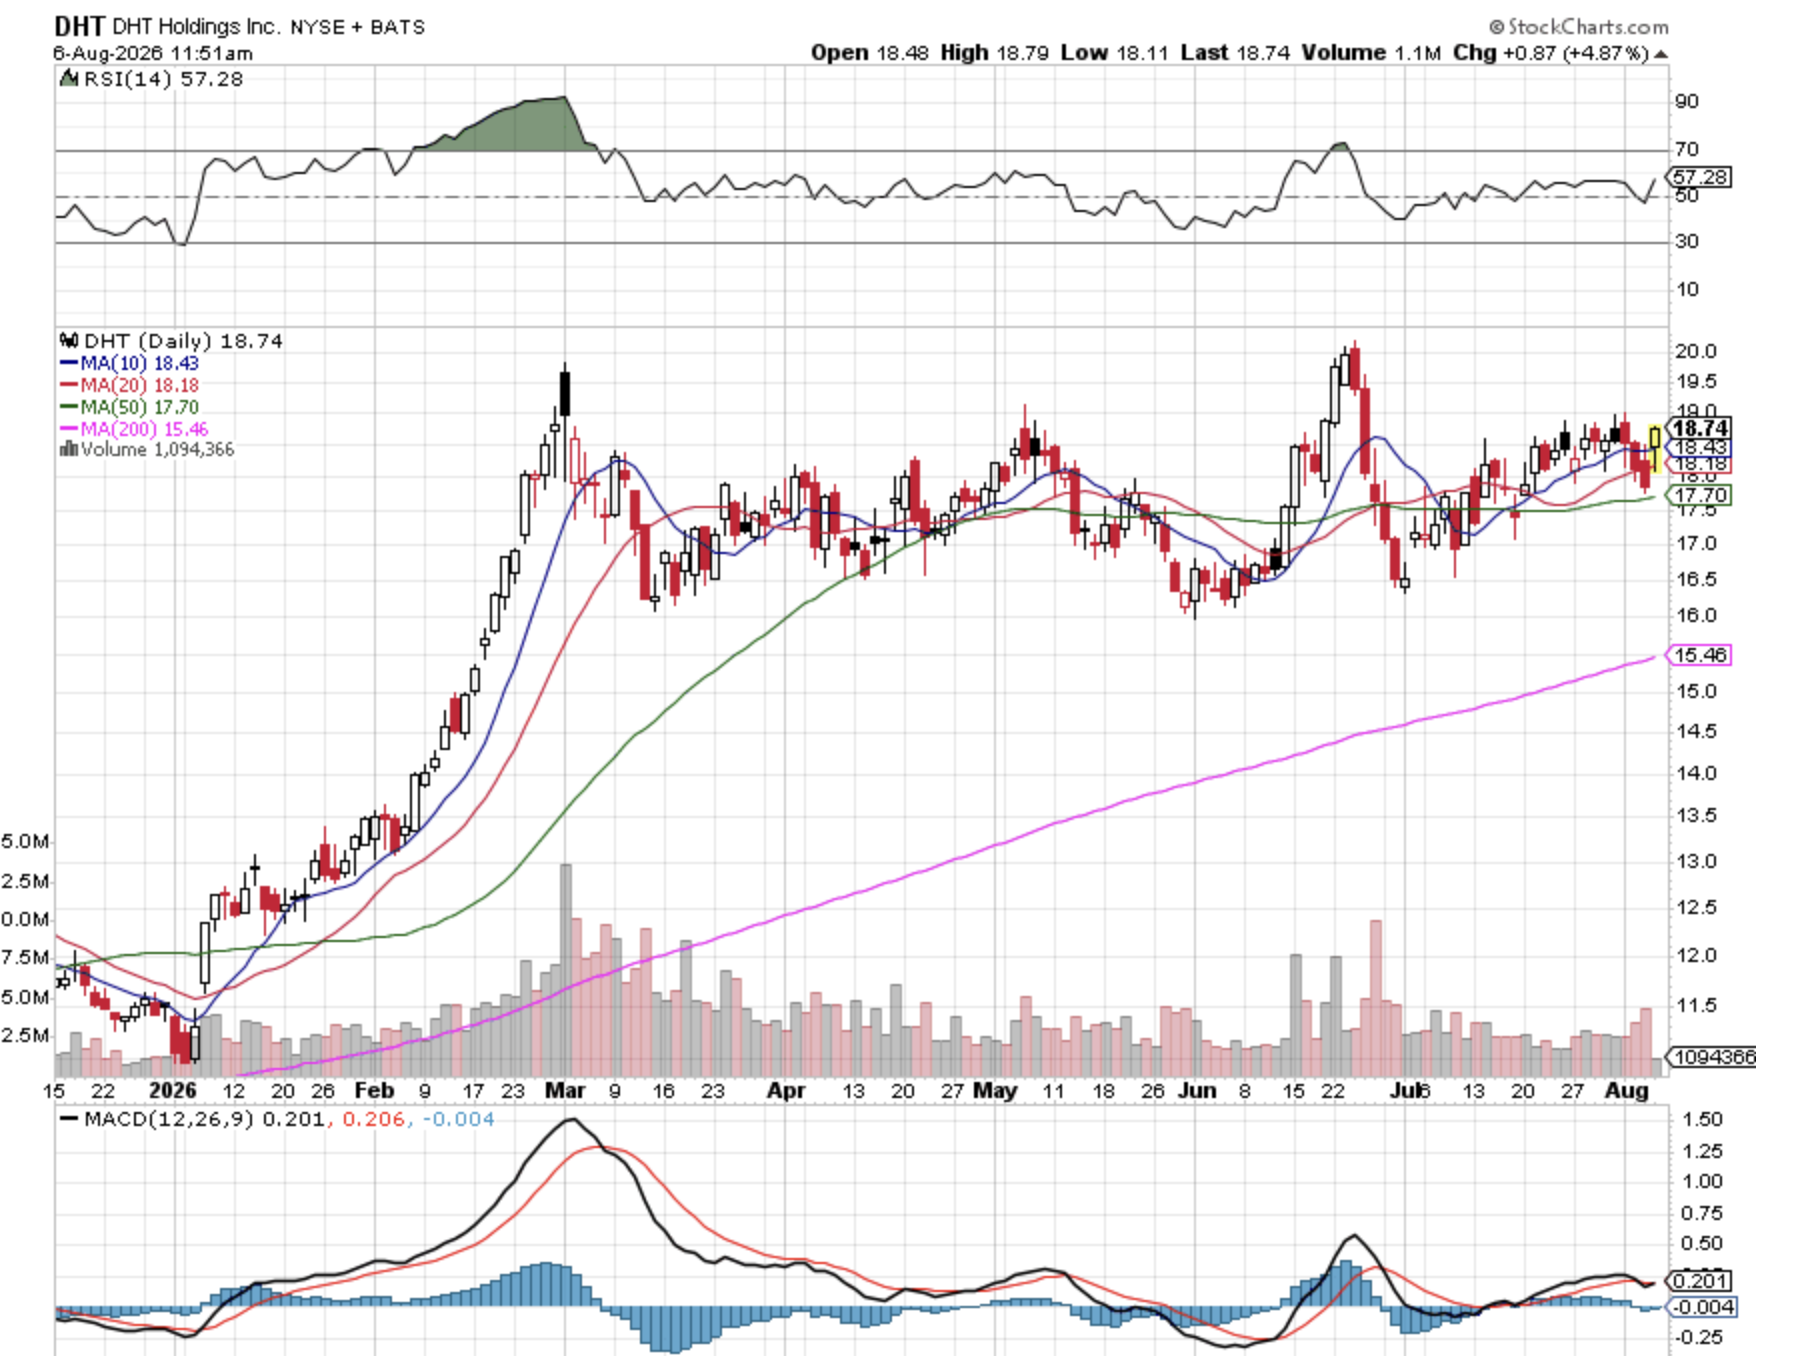Image resolution: width=1798 pixels, height=1356 pixels.
Task: Click the Volume 1,094,366 legend entry
Action: coord(157,449)
